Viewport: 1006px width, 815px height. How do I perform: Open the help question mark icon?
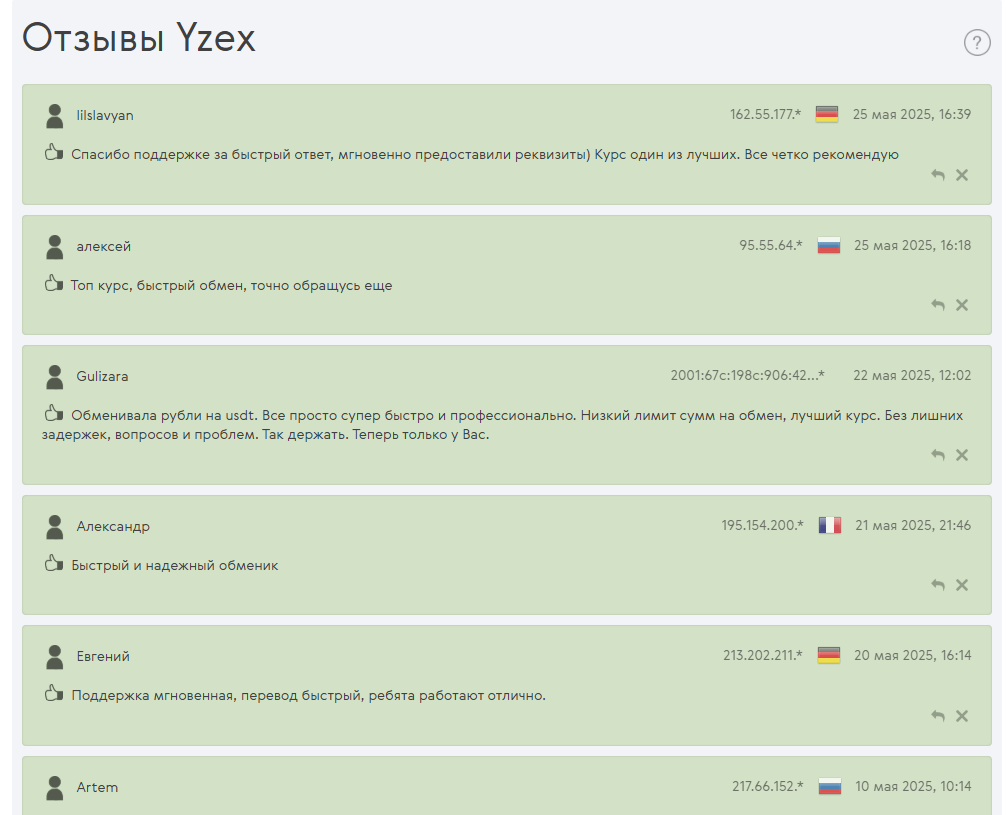point(976,43)
